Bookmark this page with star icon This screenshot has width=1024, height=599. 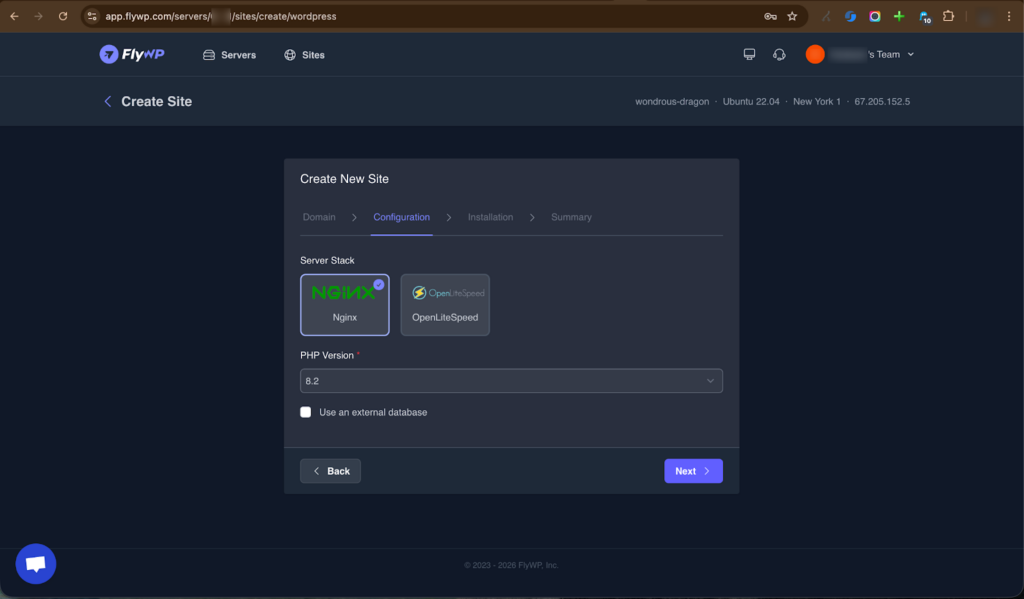792,16
